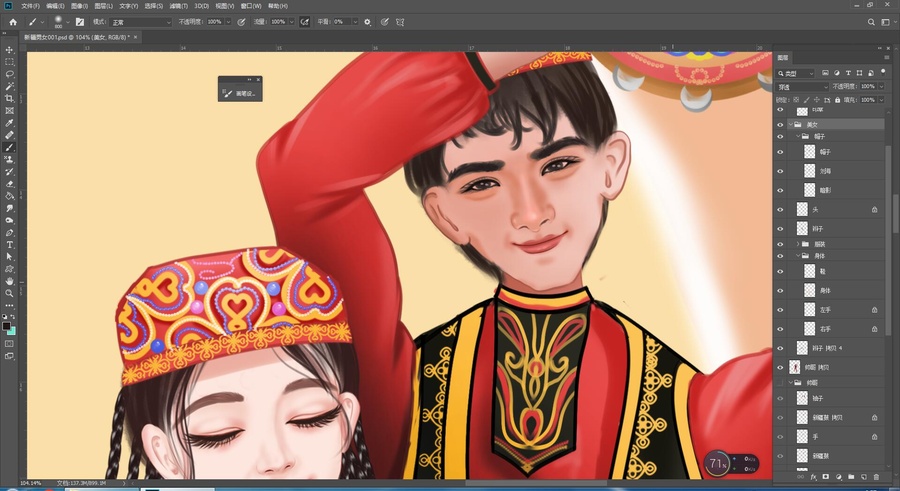Select the Path Selection tool
The width and height of the screenshot is (900, 491).
(x=9, y=257)
